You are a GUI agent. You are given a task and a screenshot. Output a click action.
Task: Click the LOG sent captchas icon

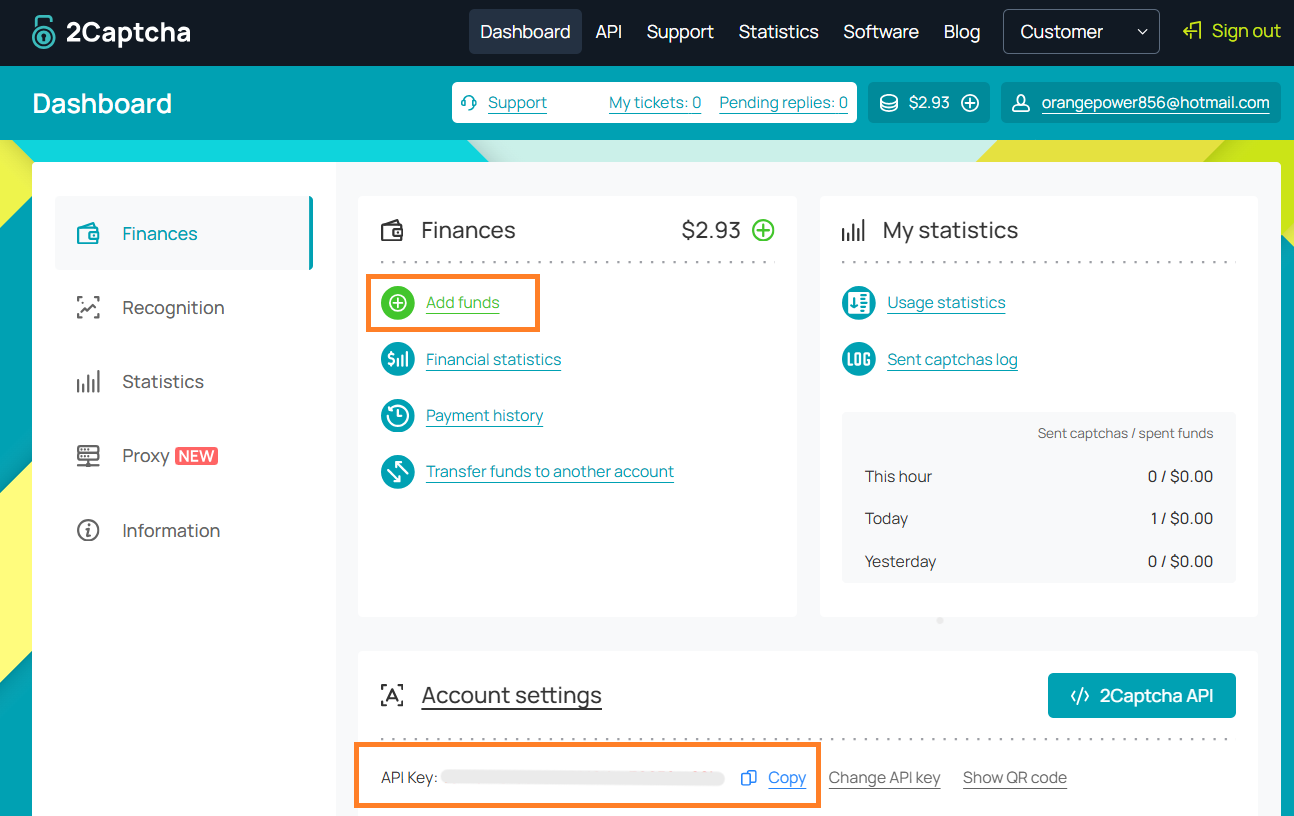858,359
